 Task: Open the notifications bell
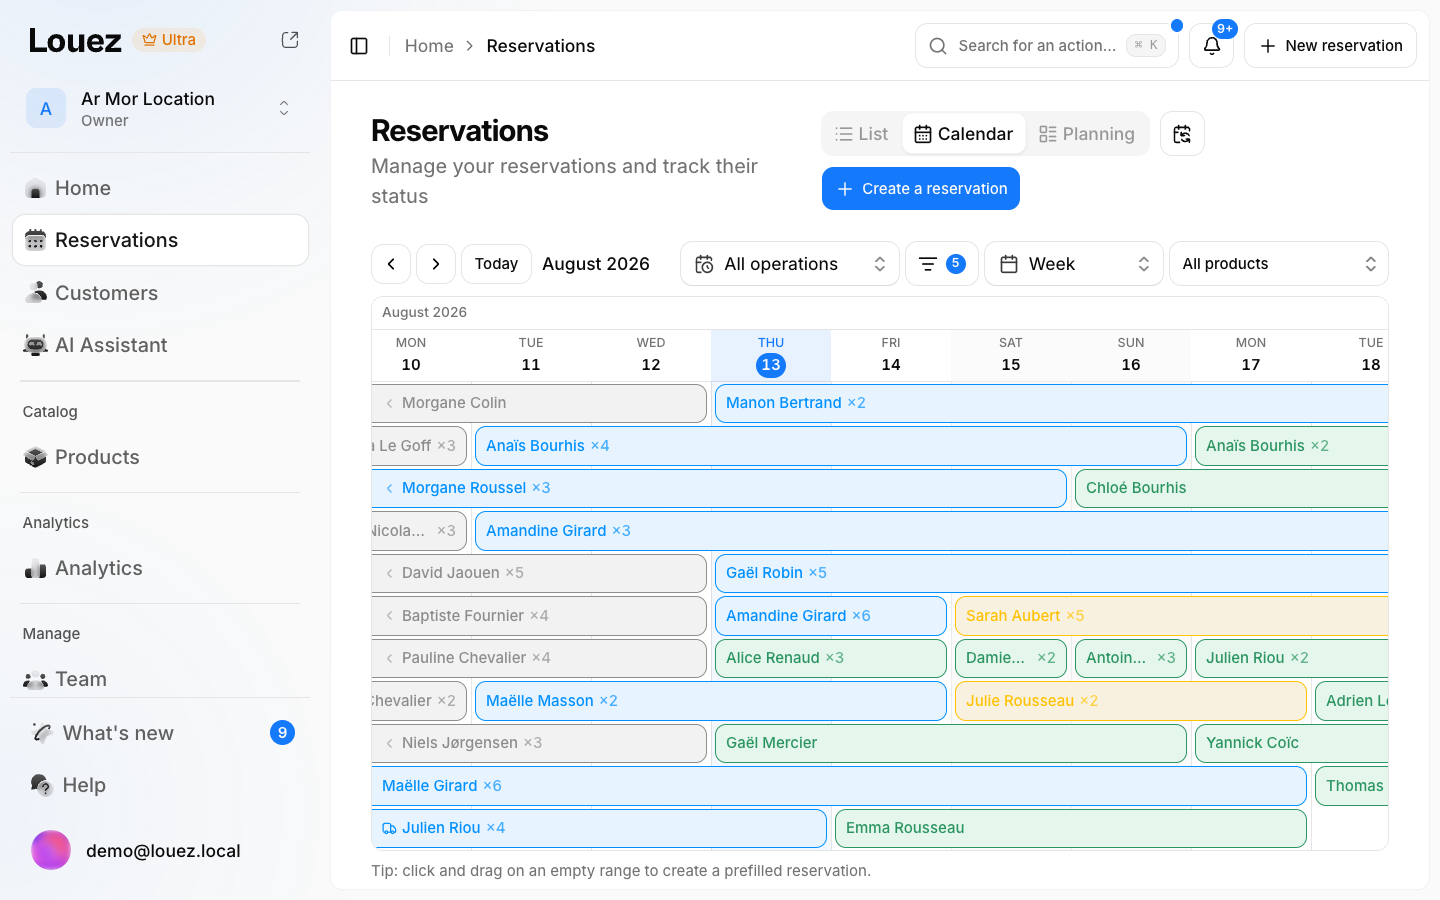[1212, 46]
